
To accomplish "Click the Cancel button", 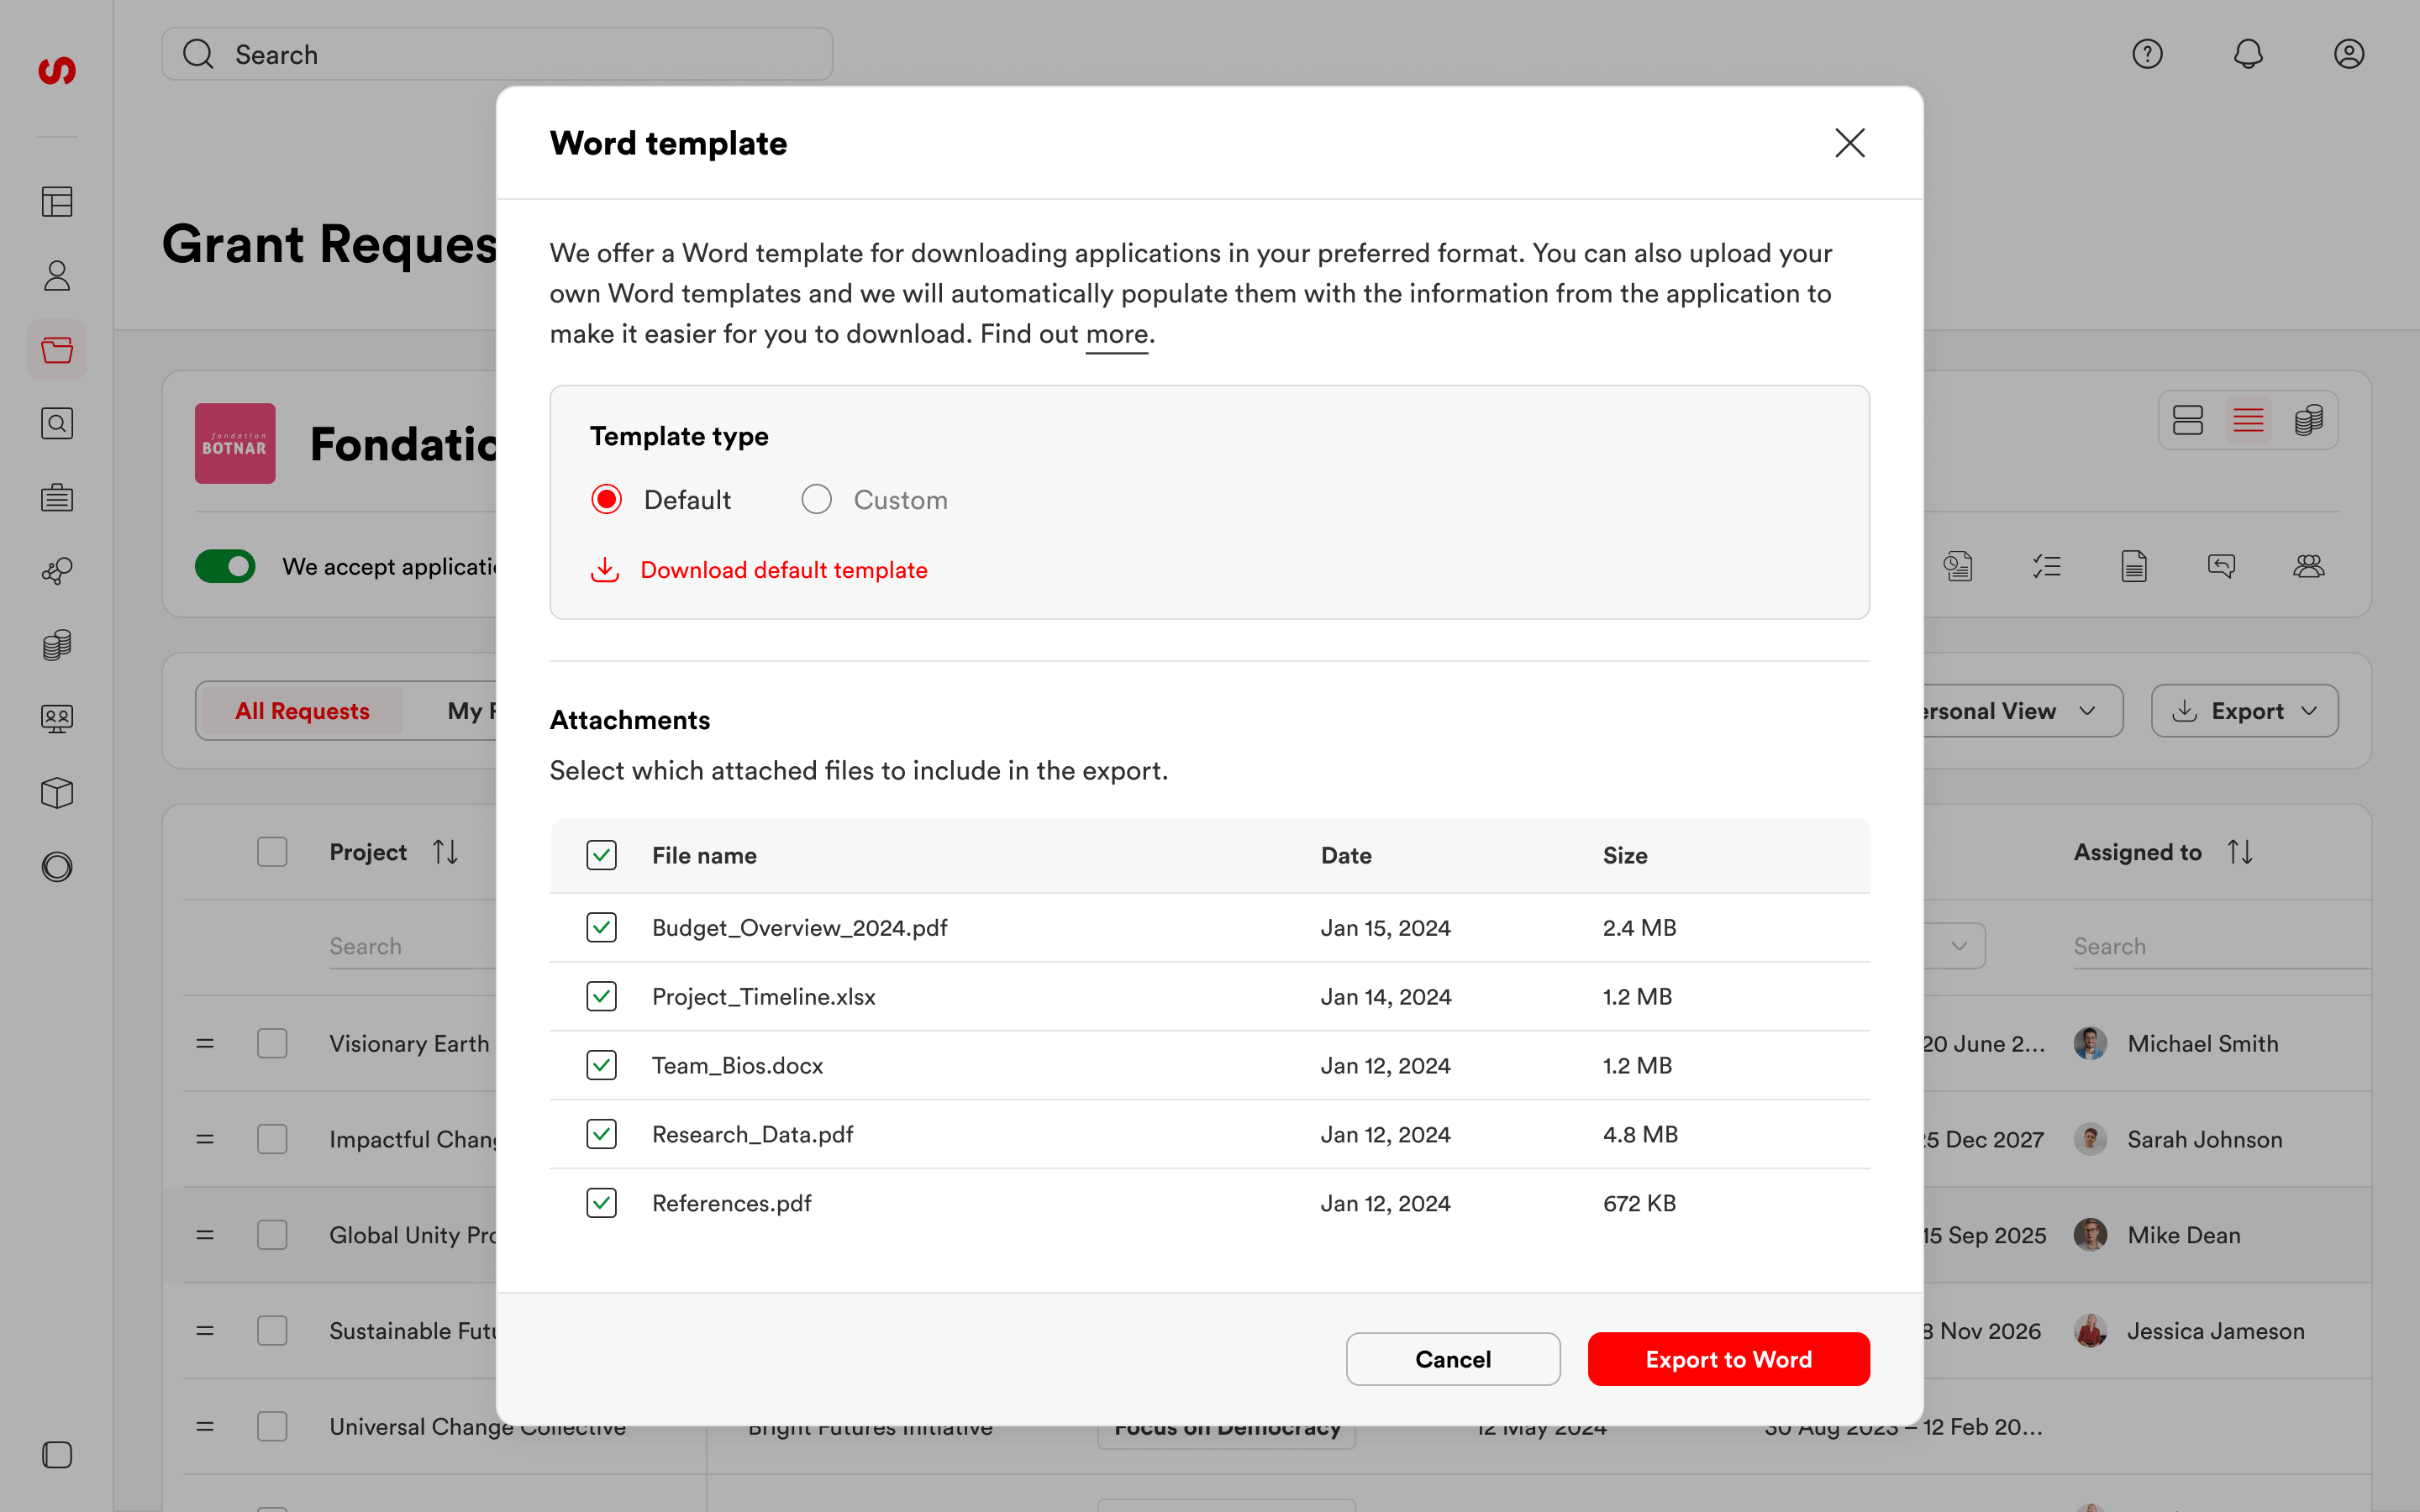I will 1453,1359.
